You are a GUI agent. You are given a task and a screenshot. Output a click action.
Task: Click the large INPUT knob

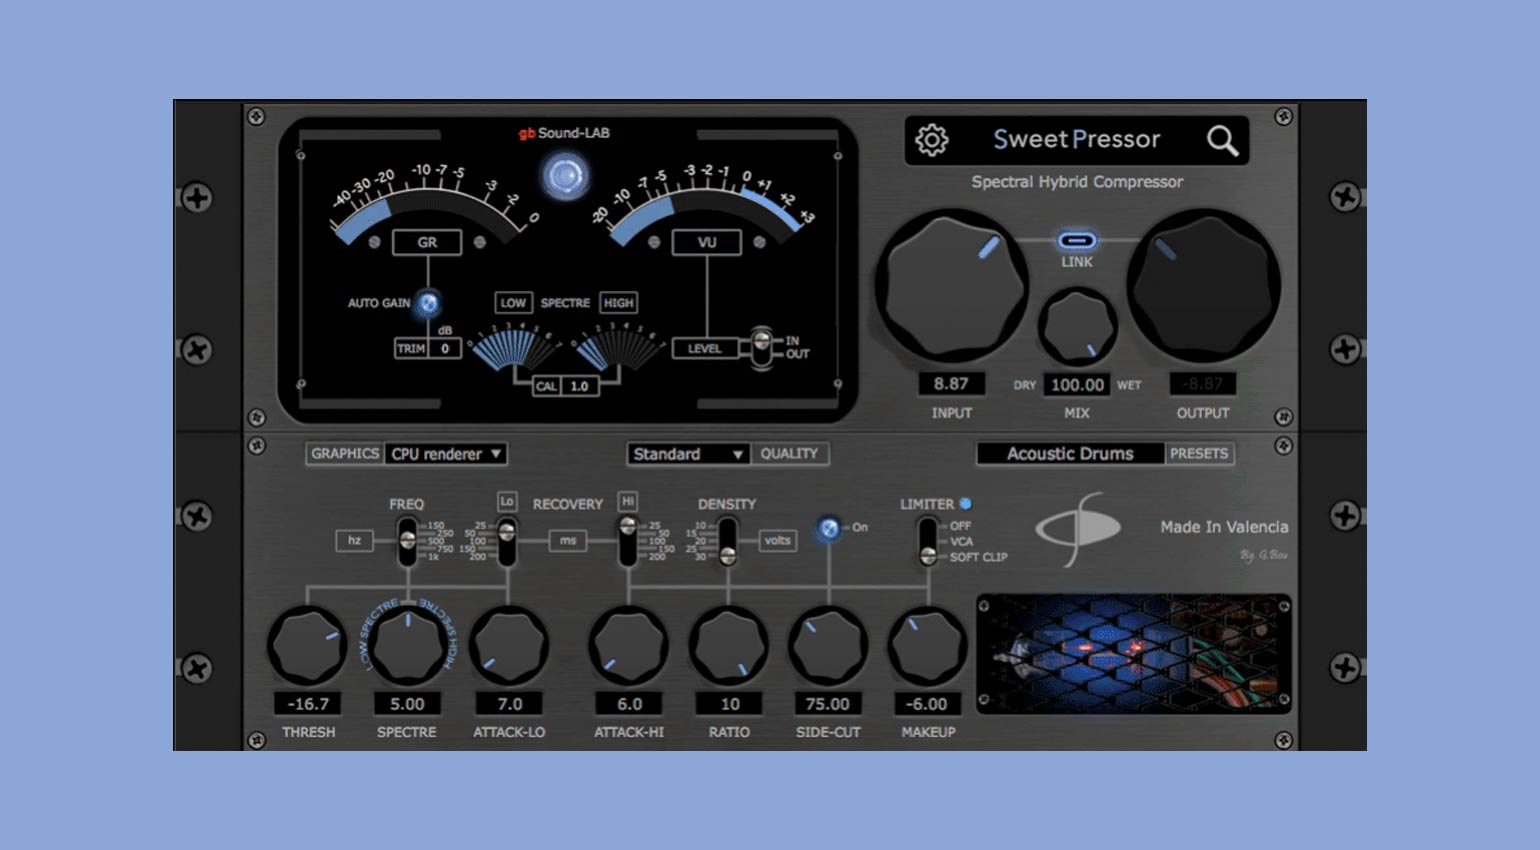951,285
